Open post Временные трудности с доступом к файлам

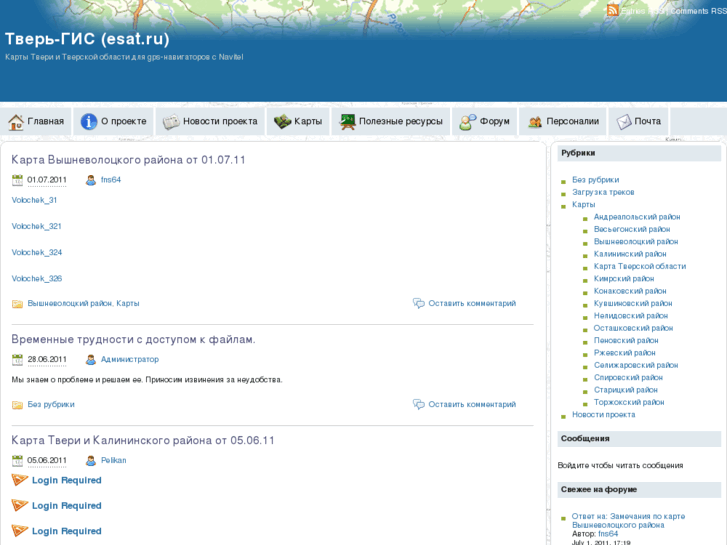coord(134,340)
